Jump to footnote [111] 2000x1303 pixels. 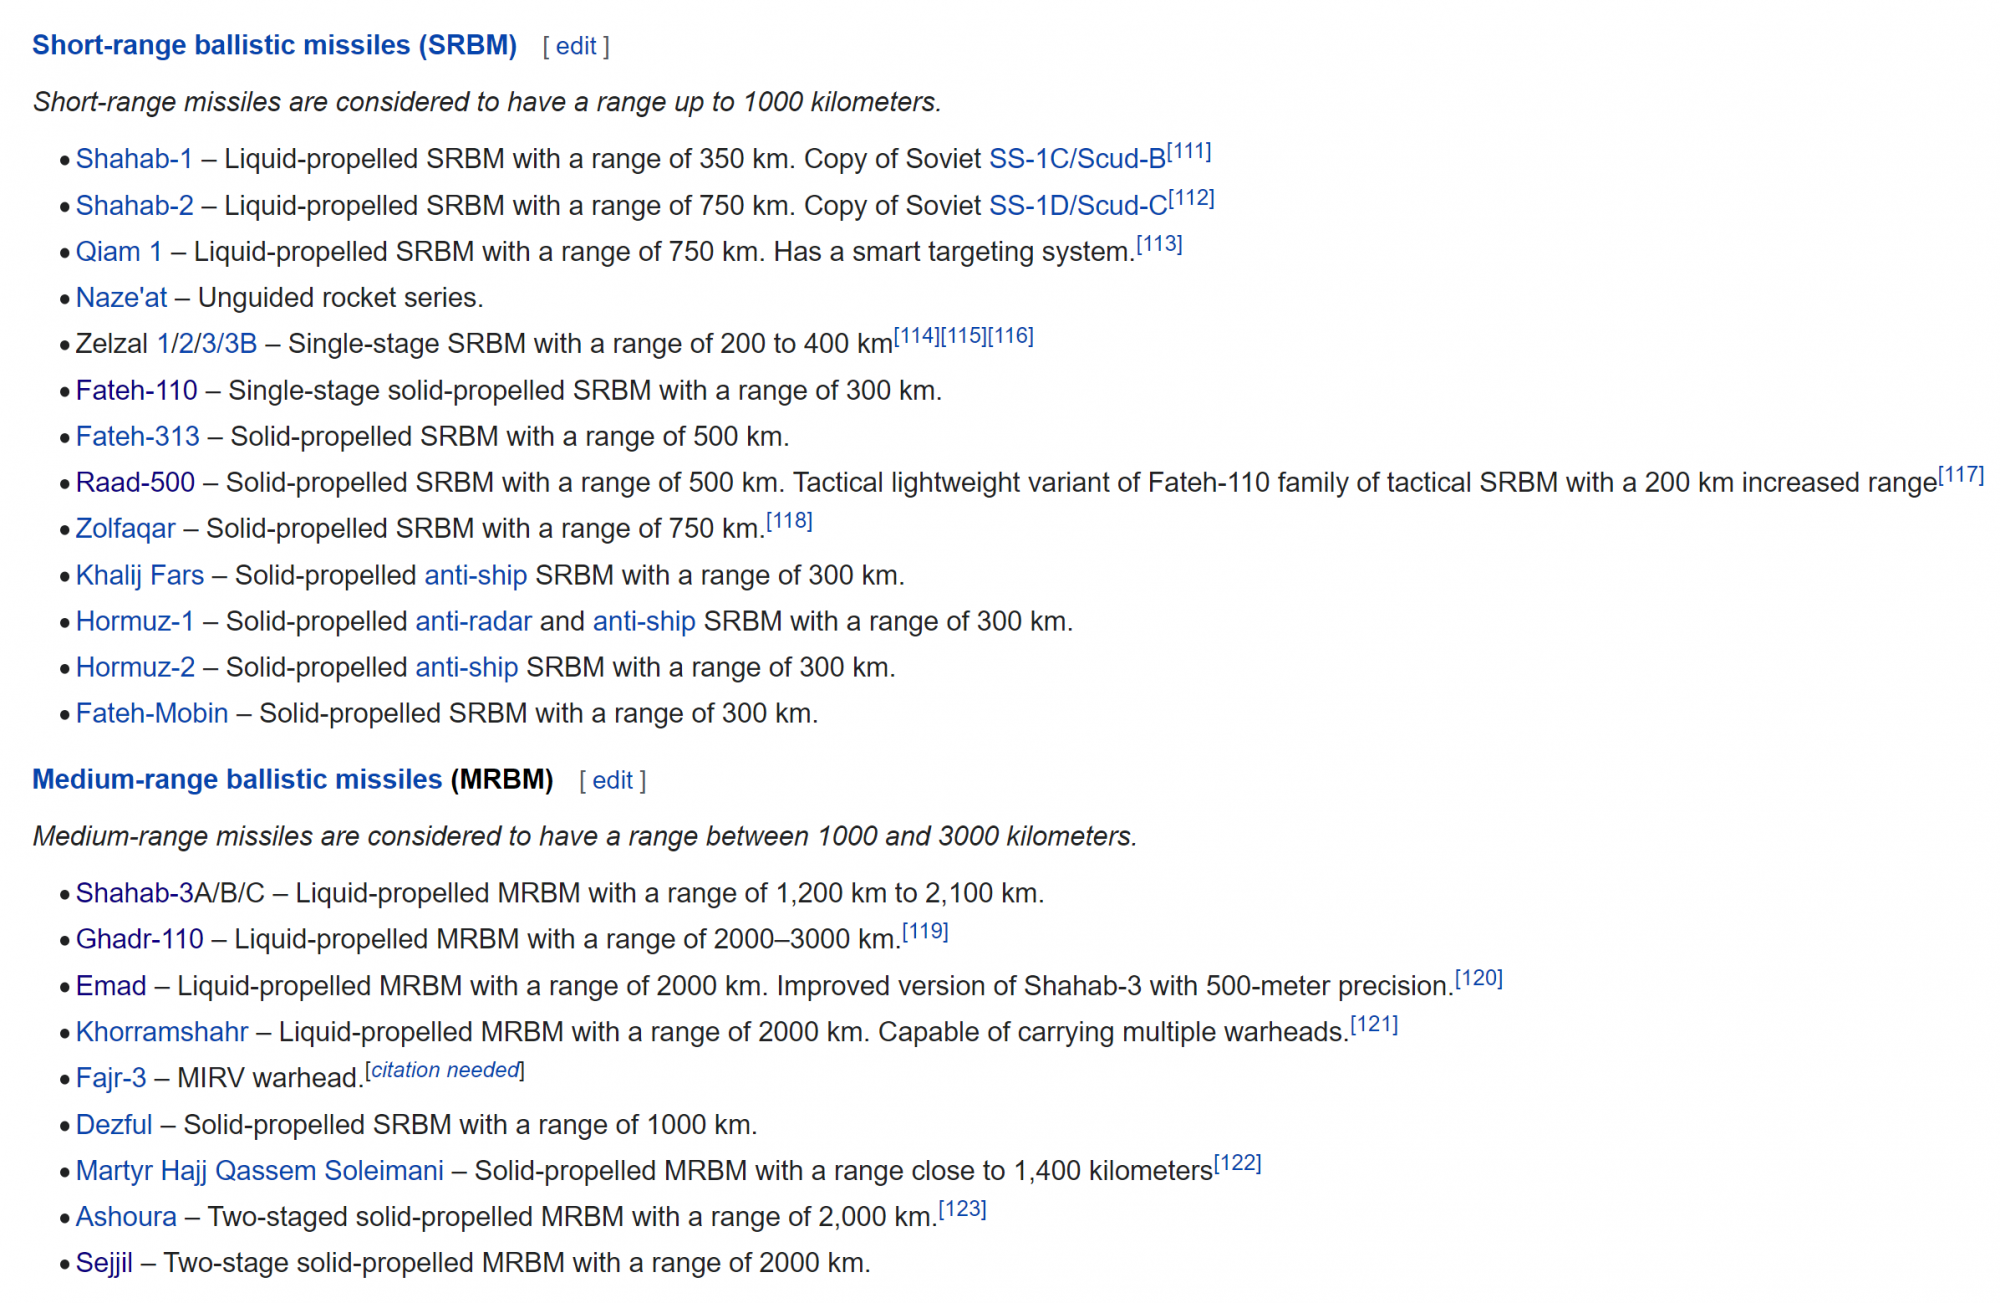(1189, 151)
